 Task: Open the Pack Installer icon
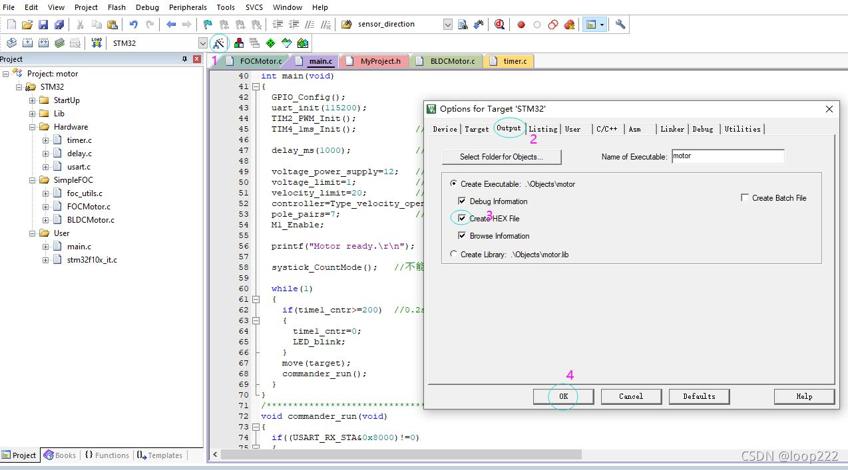click(302, 43)
